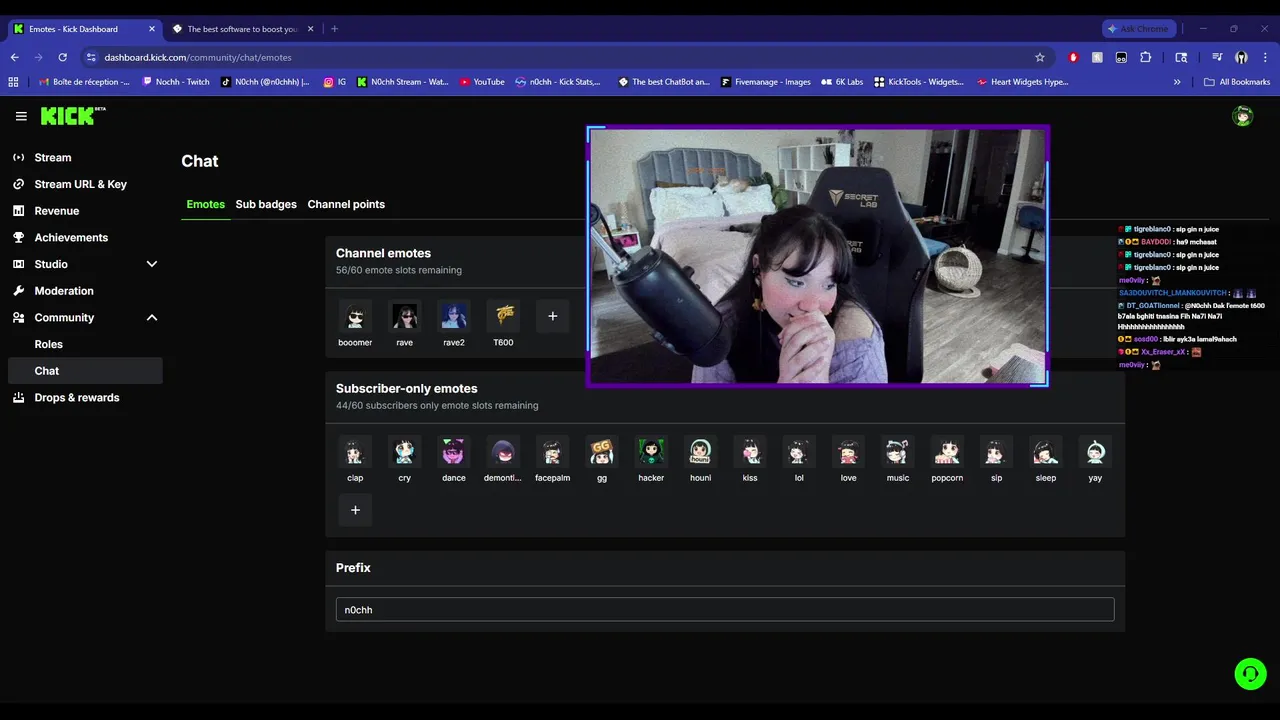1280x720 pixels.
Task: Open the profile avatar menu
Action: [x=1243, y=116]
